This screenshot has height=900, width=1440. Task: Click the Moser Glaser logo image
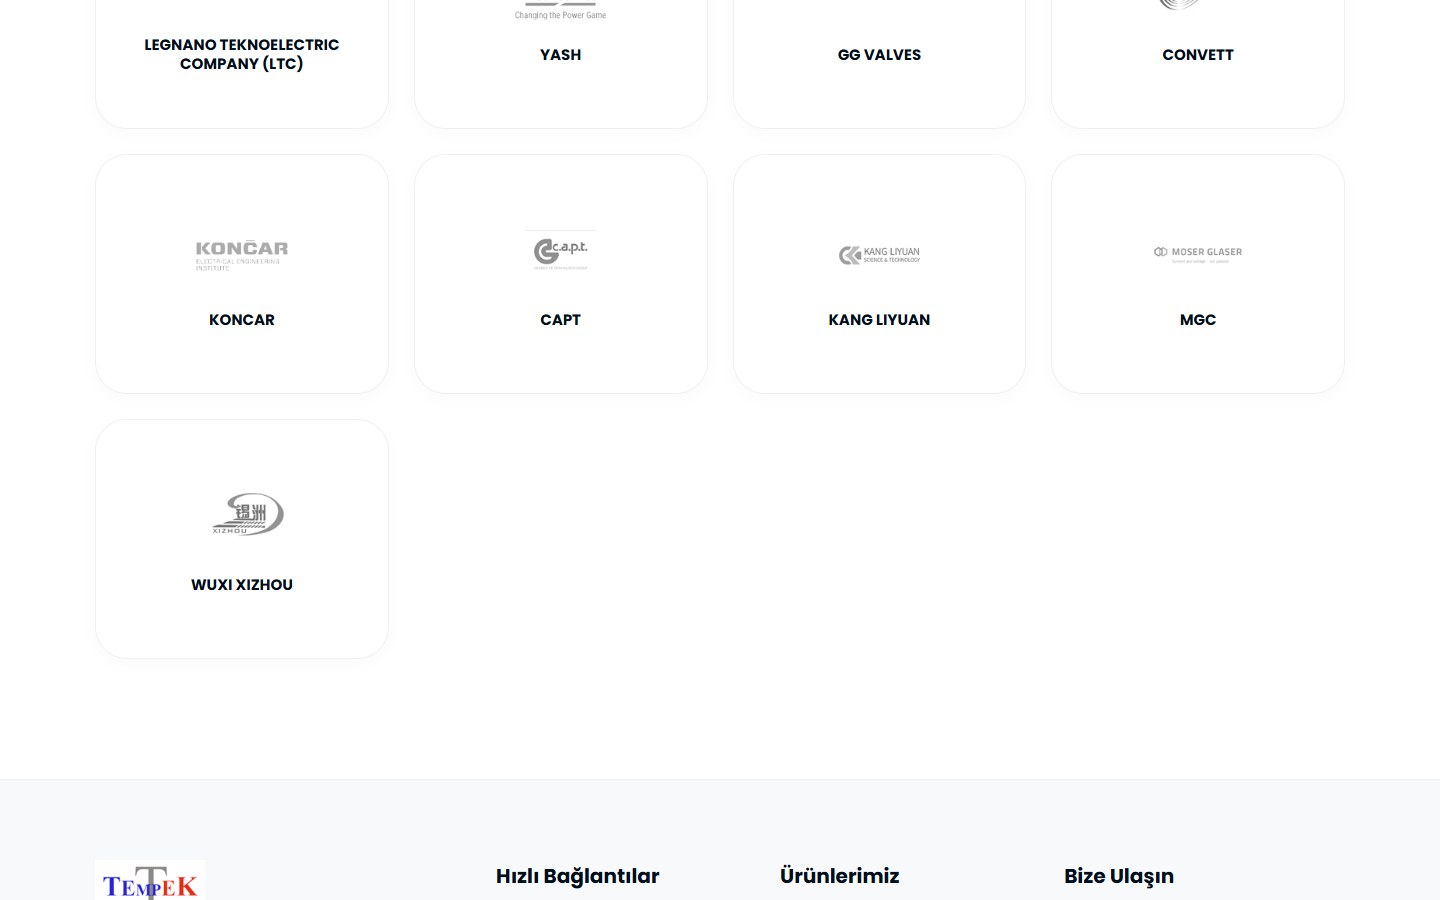(1198, 254)
